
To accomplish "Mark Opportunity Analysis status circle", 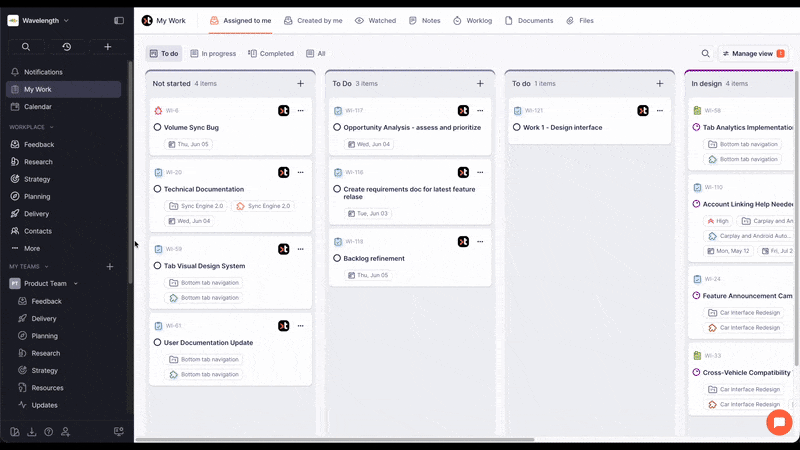I will coord(337,127).
